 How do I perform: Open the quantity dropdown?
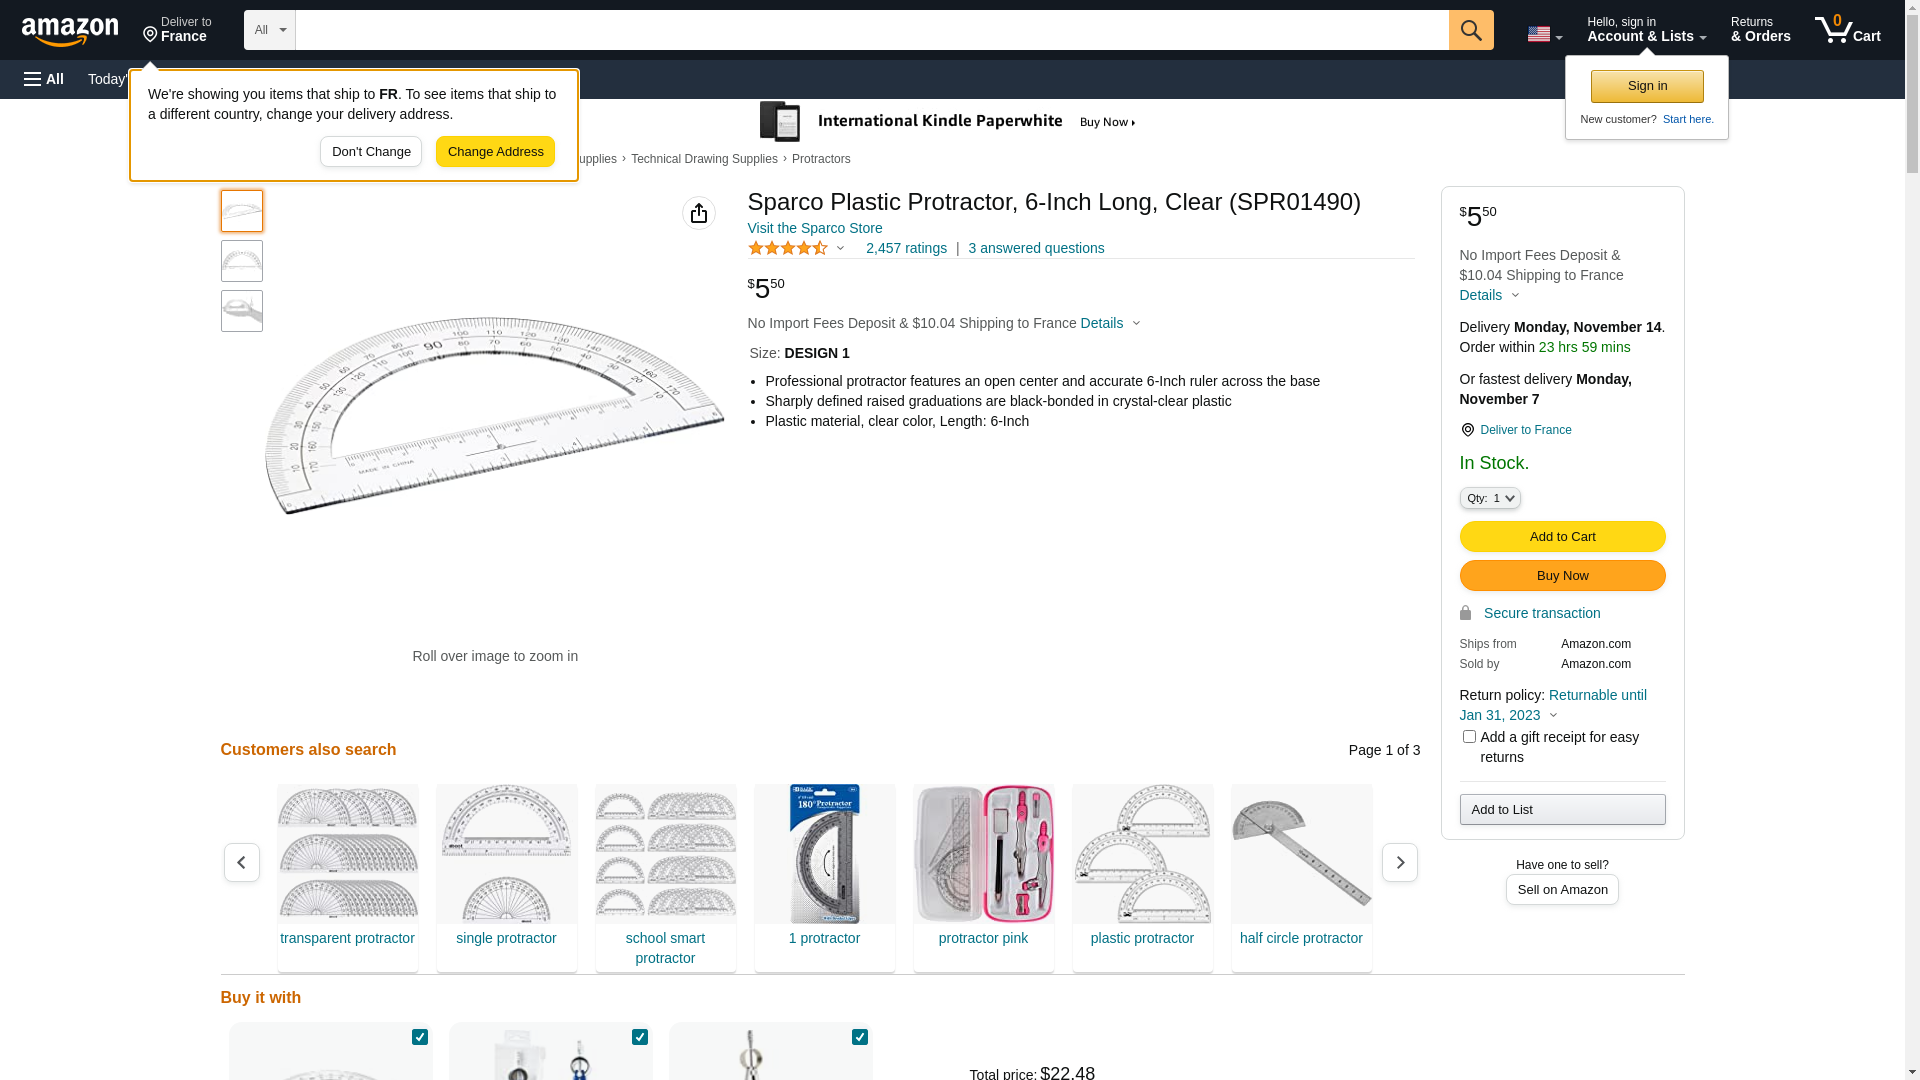click(x=1490, y=498)
